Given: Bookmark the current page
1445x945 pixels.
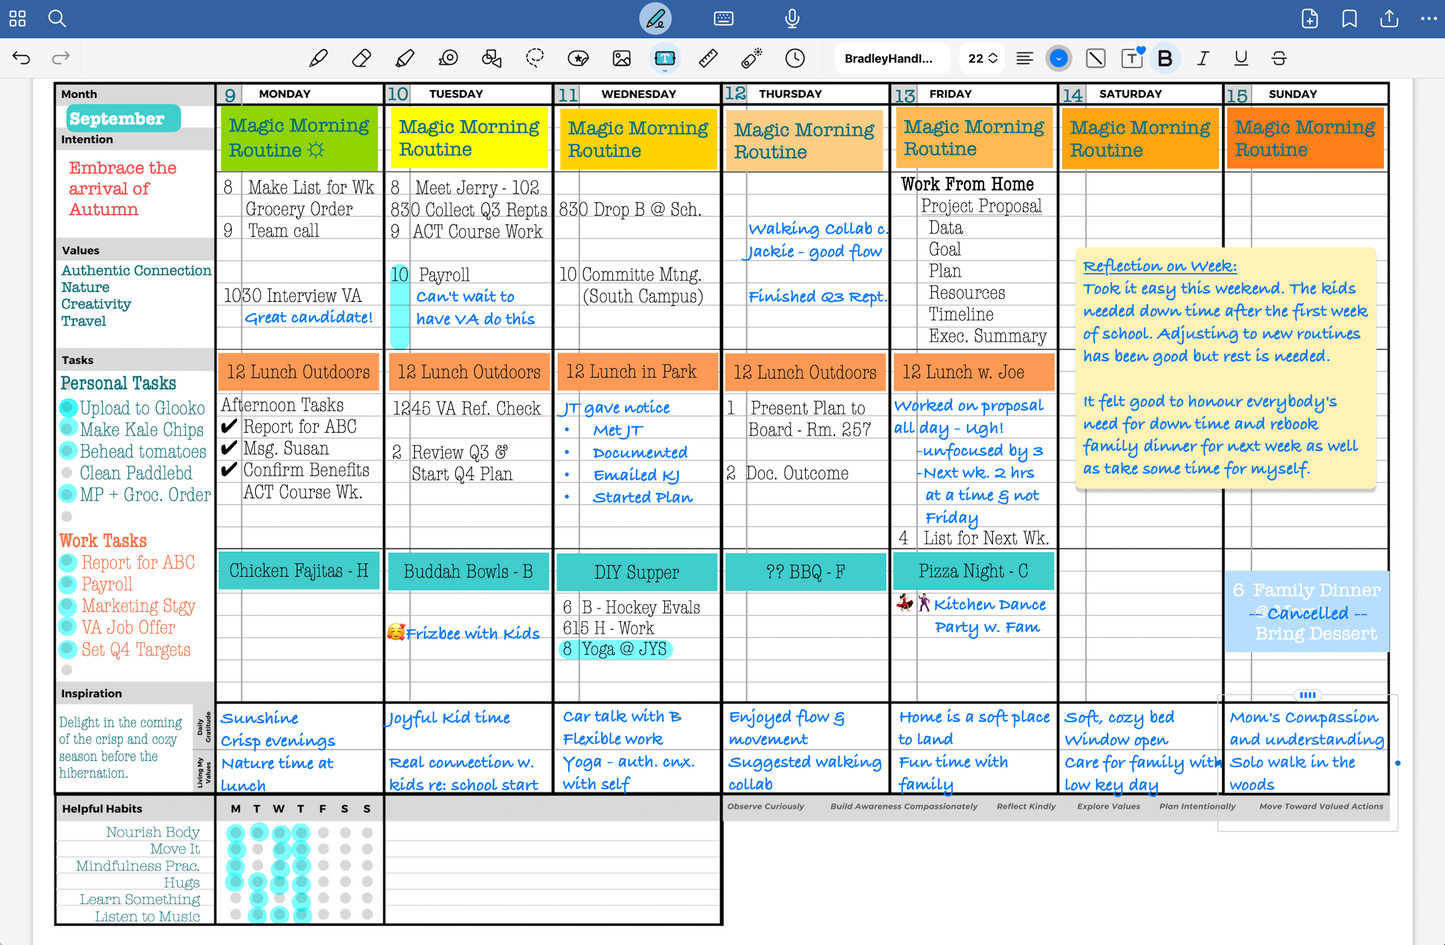Looking at the screenshot, I should click(x=1349, y=19).
